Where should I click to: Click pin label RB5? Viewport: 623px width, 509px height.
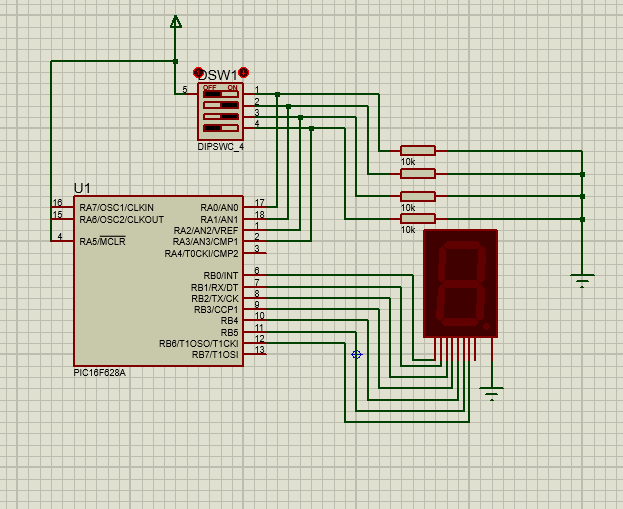(230, 333)
